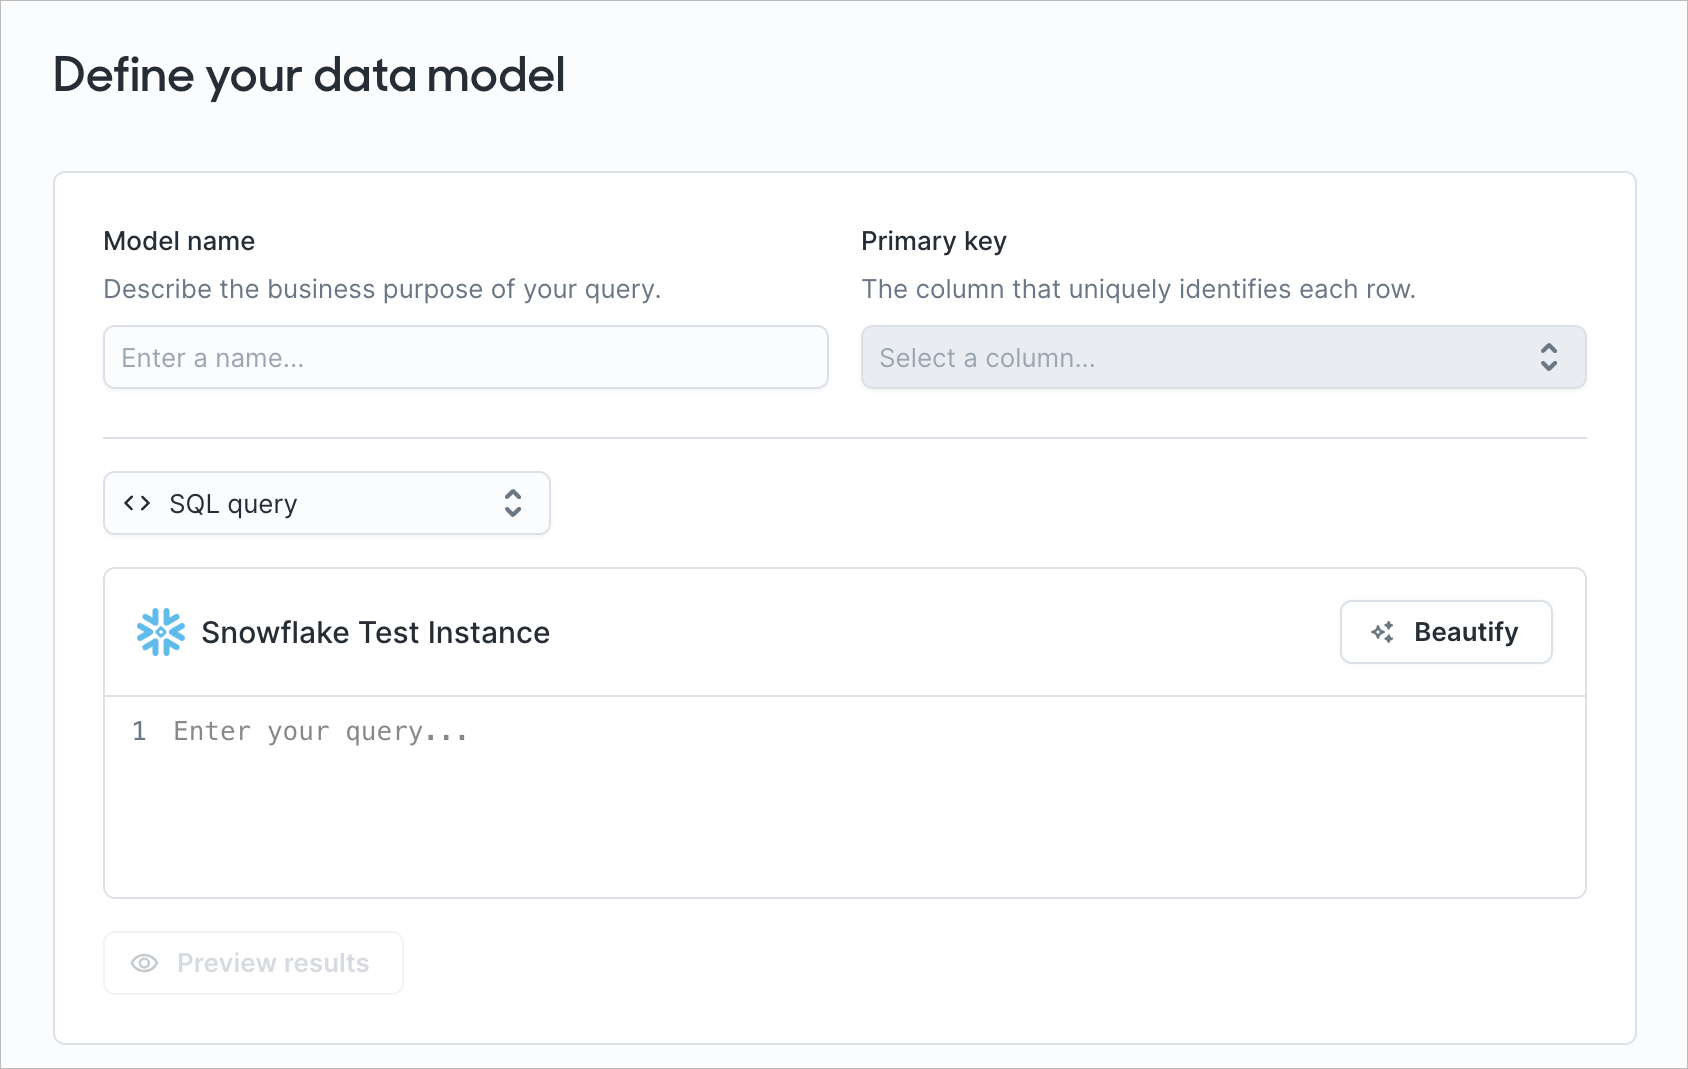This screenshot has width=1688, height=1069.
Task: Click the Snowflake logo icon
Action: [161, 632]
